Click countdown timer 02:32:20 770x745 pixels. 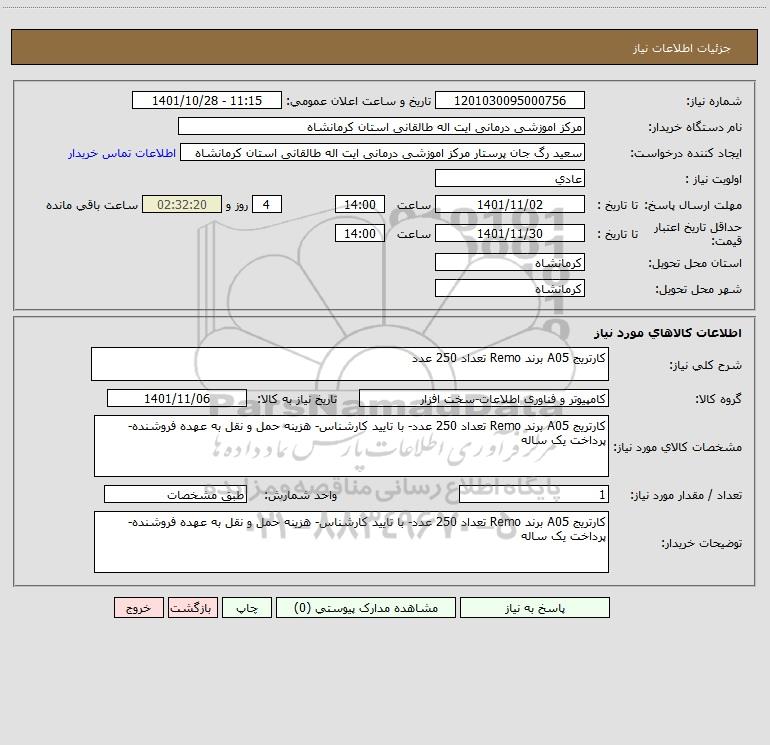182,204
